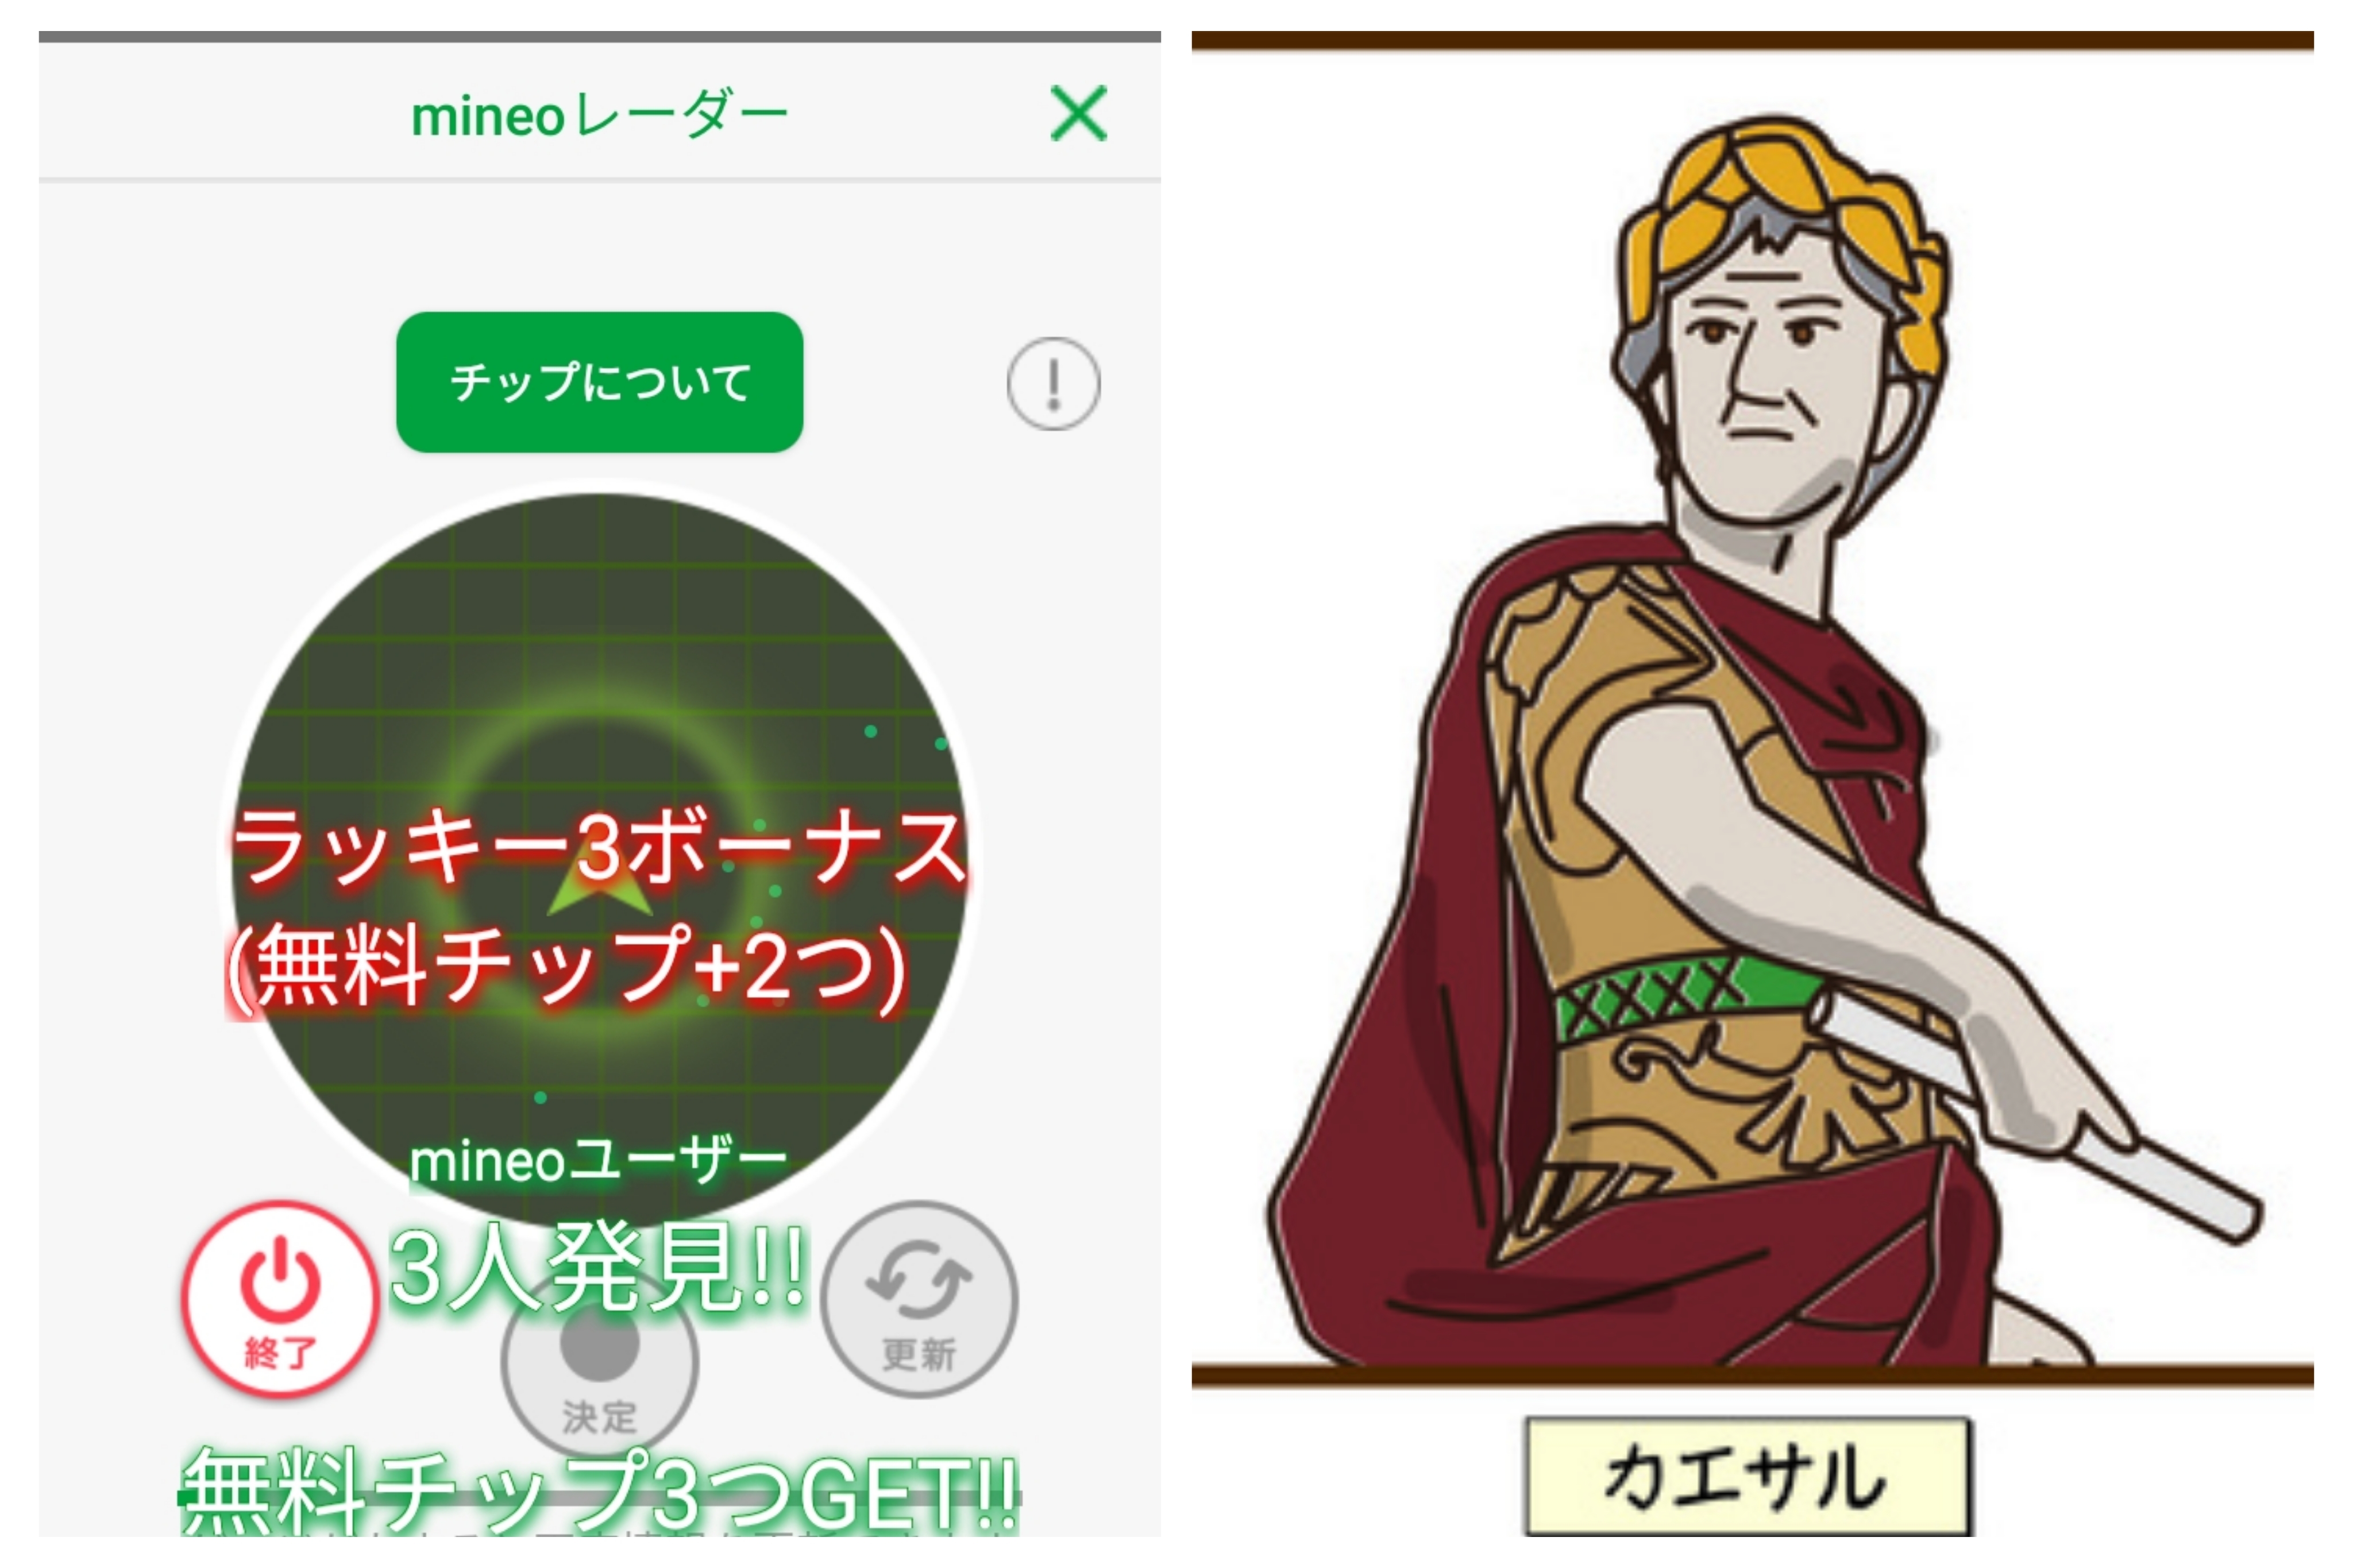The width and height of the screenshot is (2353, 1568).
Task: Tap the grey 更新 refresh button
Action: click(x=919, y=1299)
